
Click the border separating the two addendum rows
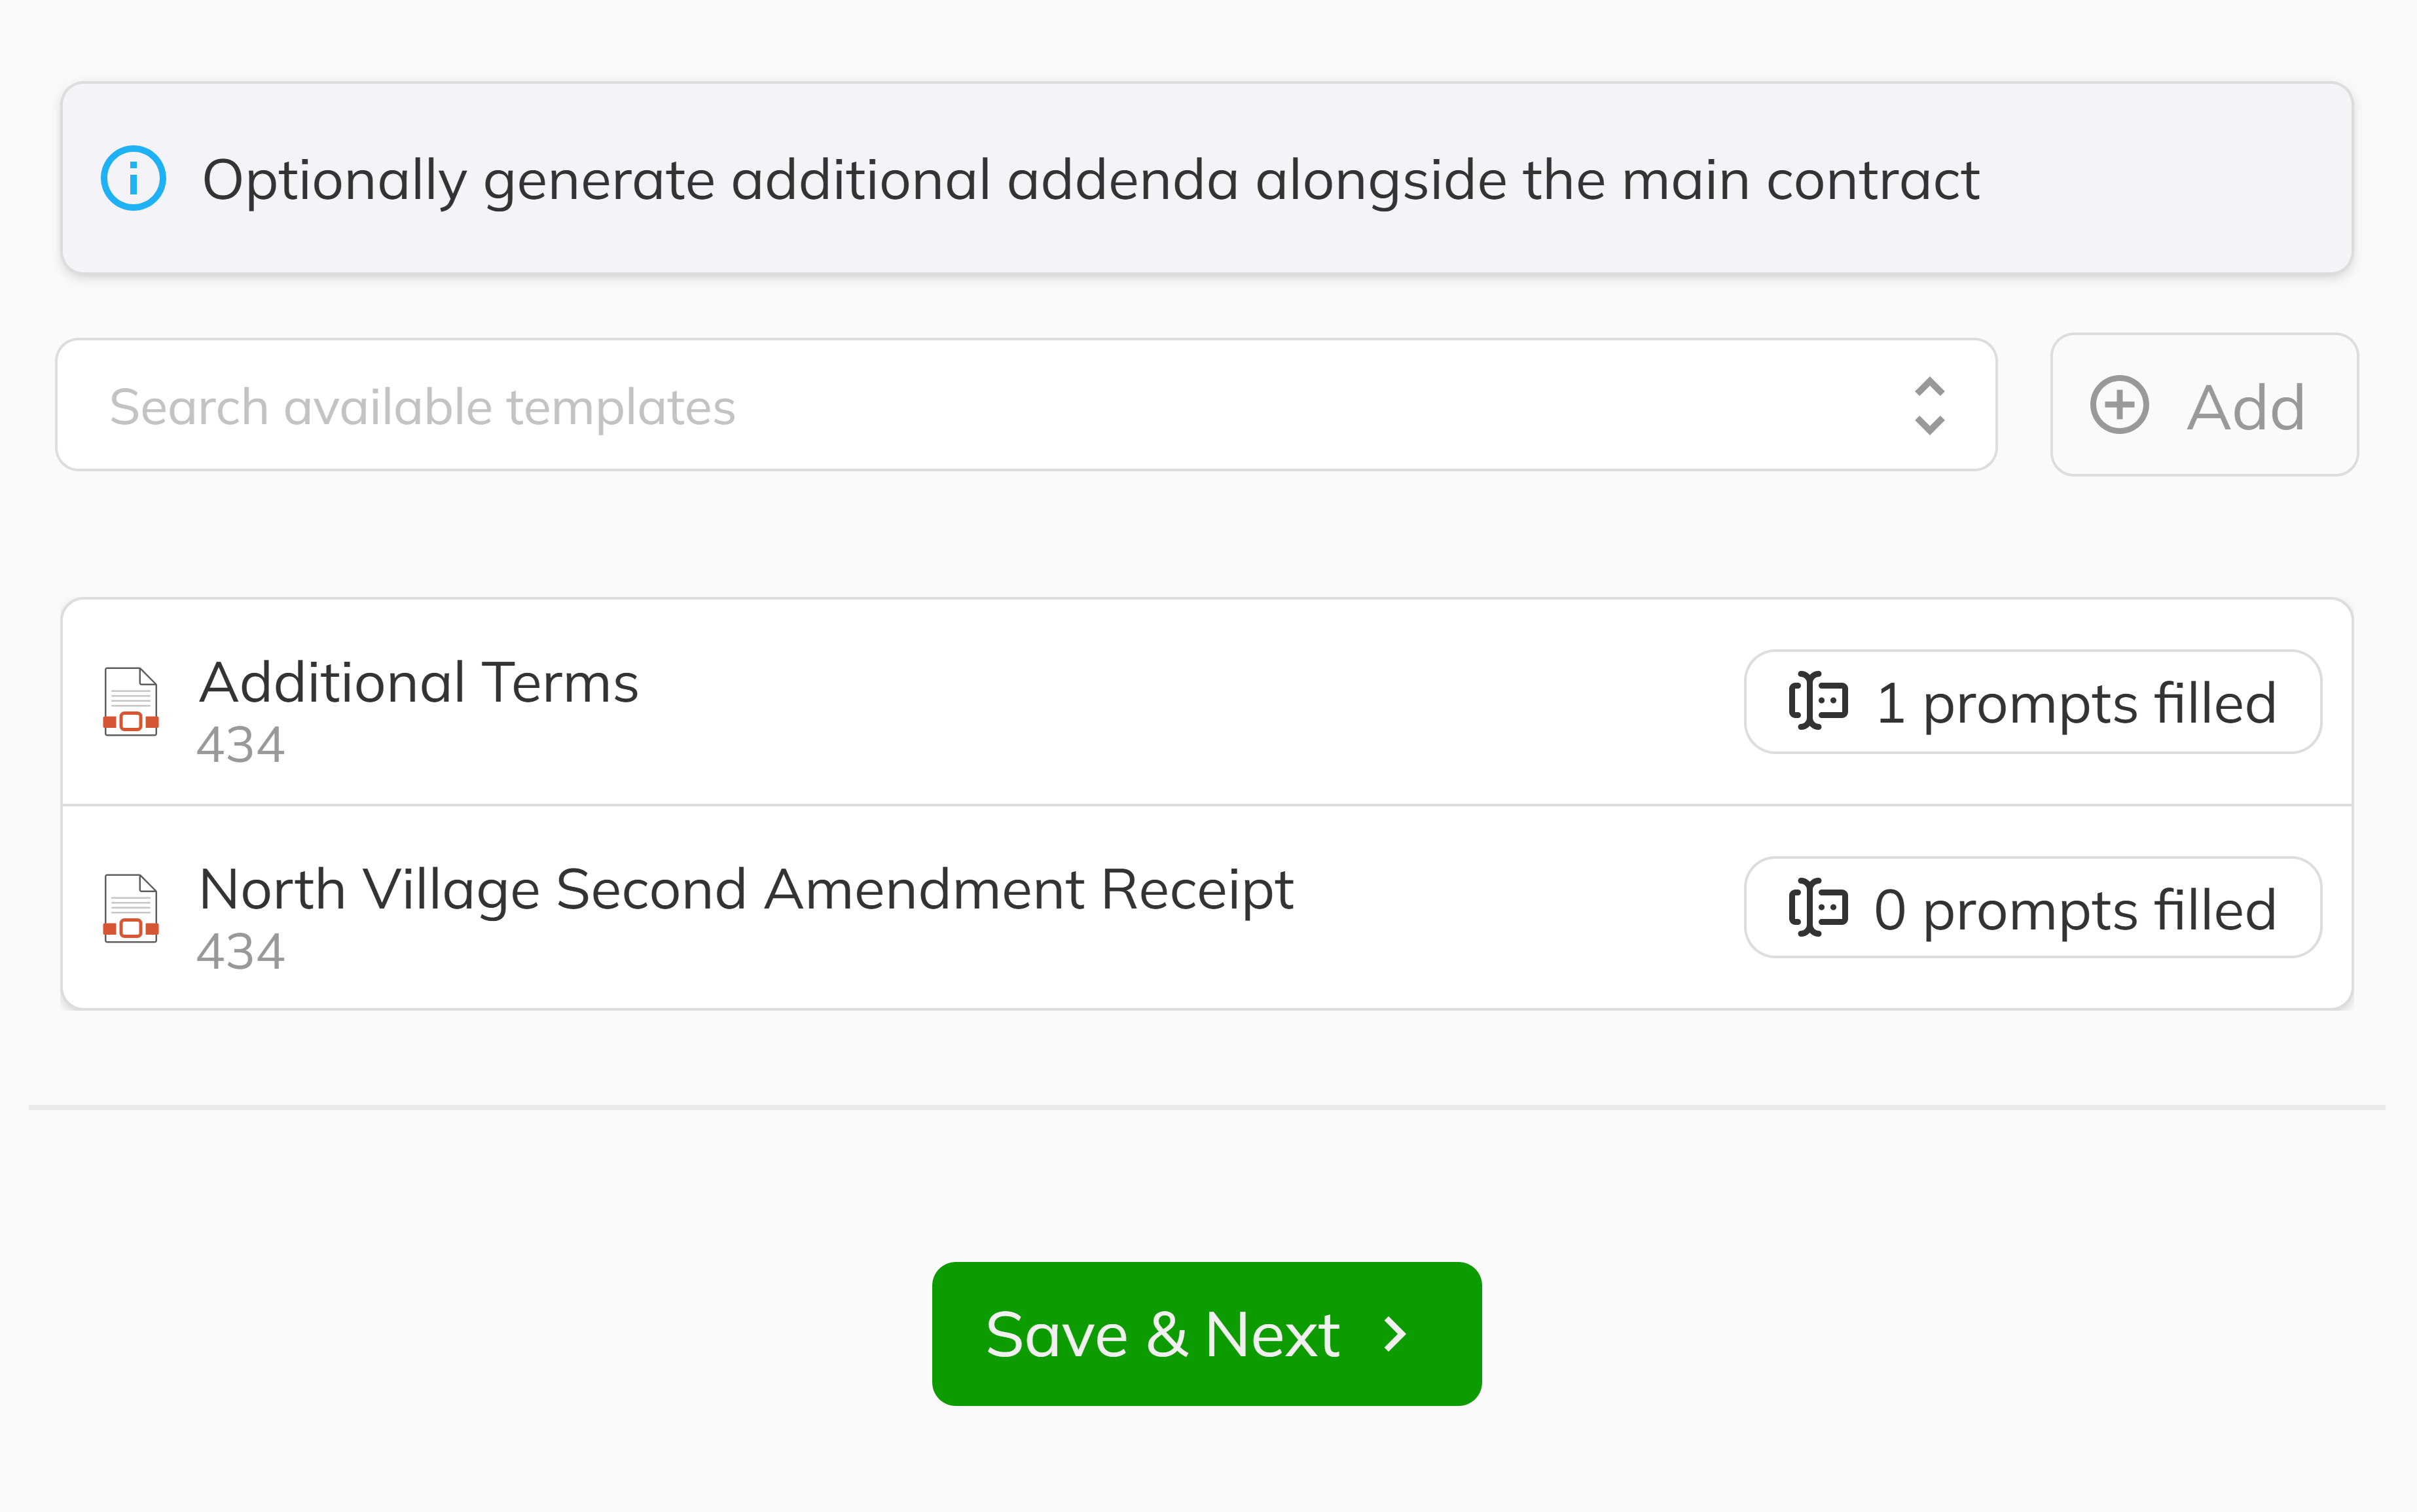click(1207, 805)
